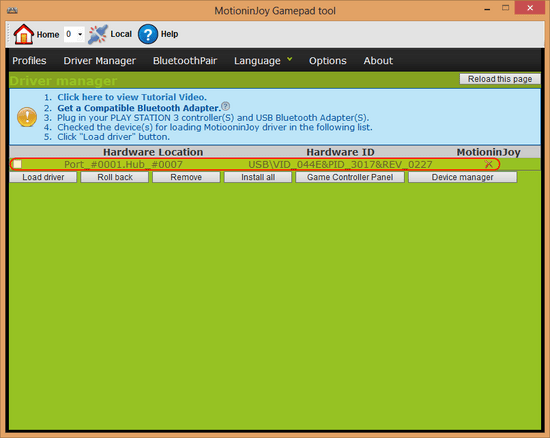Screen dimensions: 550x438
Task: Switch to the BluetoothPair tab
Action: [185, 61]
